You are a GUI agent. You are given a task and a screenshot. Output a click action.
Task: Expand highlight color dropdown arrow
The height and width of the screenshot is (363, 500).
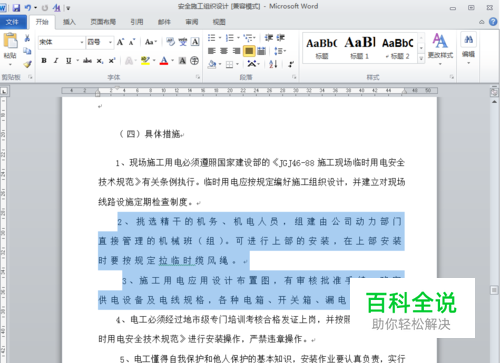click(x=154, y=61)
